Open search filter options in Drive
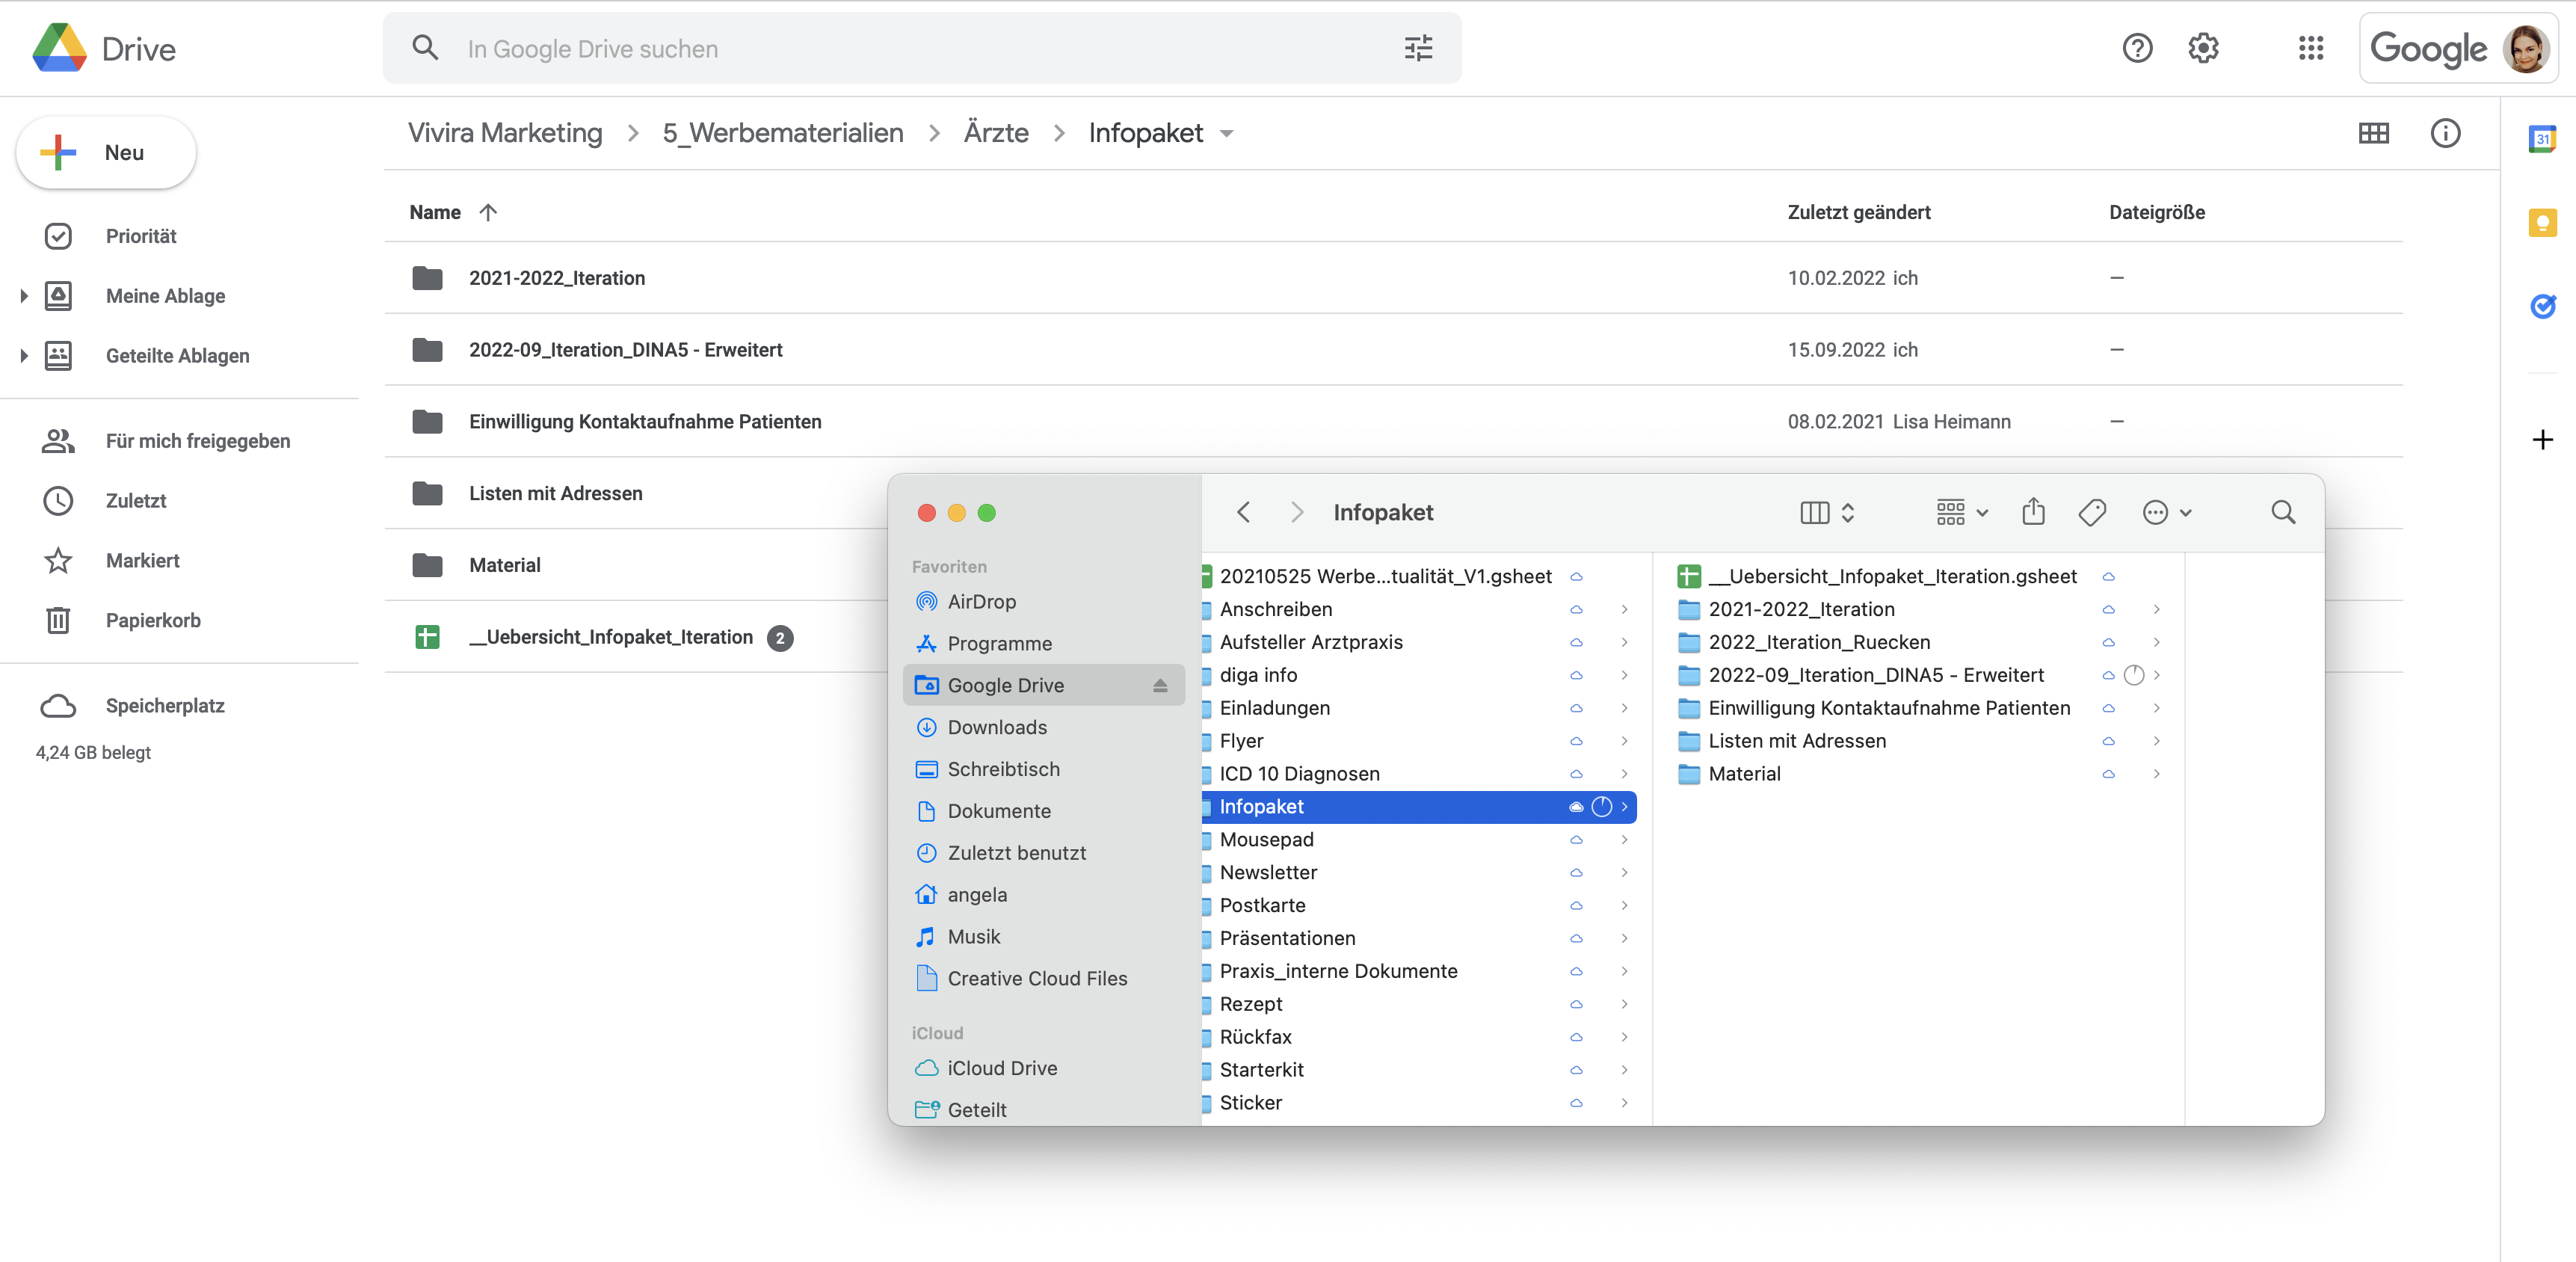The width and height of the screenshot is (2576, 1262). [x=1418, y=48]
